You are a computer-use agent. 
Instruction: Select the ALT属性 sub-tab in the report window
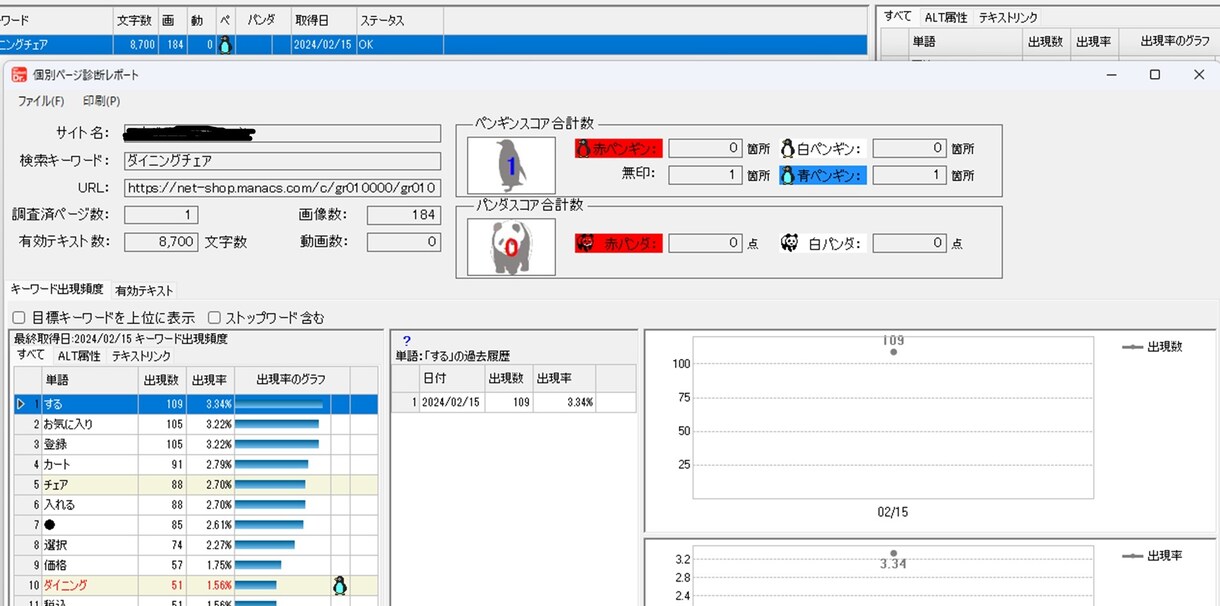79,356
